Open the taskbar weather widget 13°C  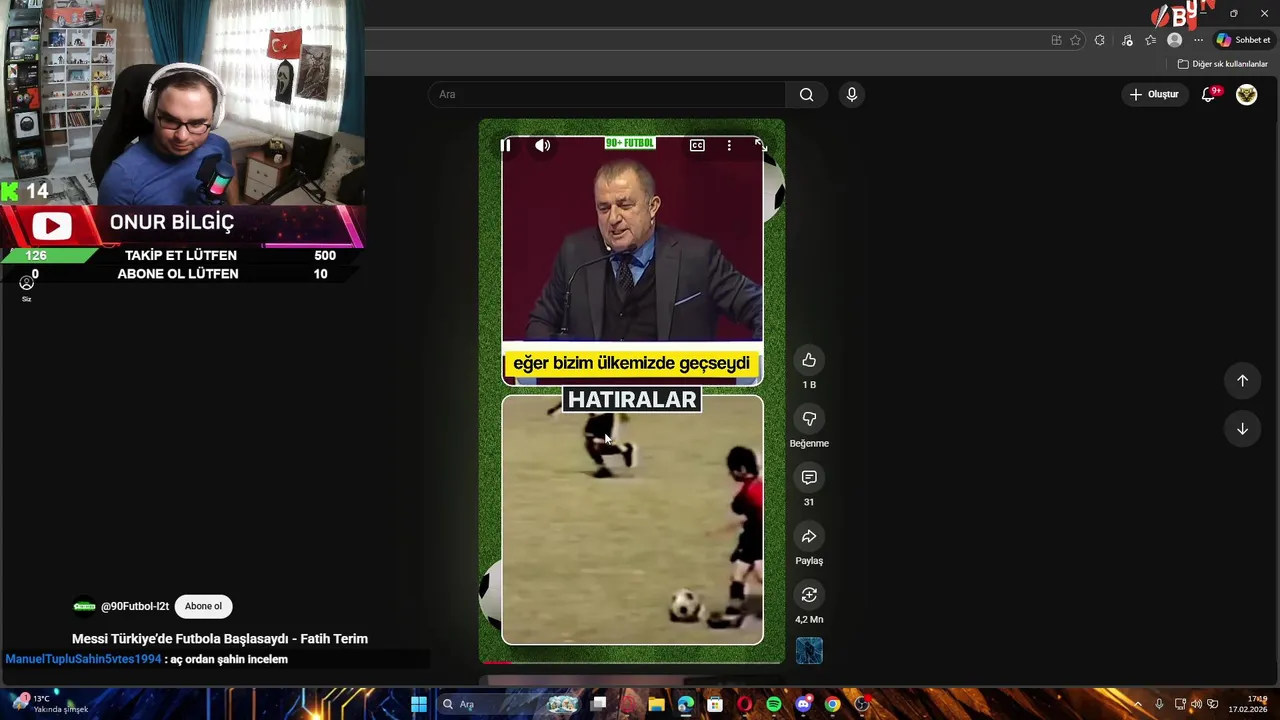point(50,703)
